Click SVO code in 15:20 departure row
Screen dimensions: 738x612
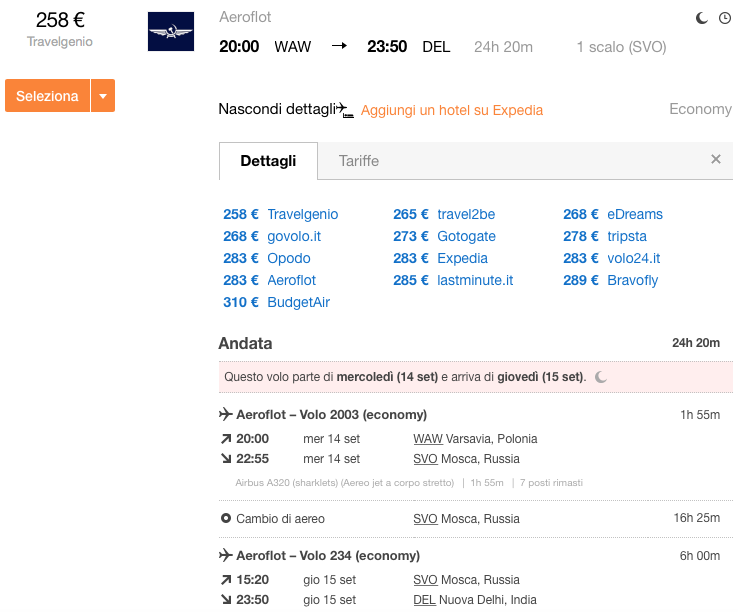[425, 580]
